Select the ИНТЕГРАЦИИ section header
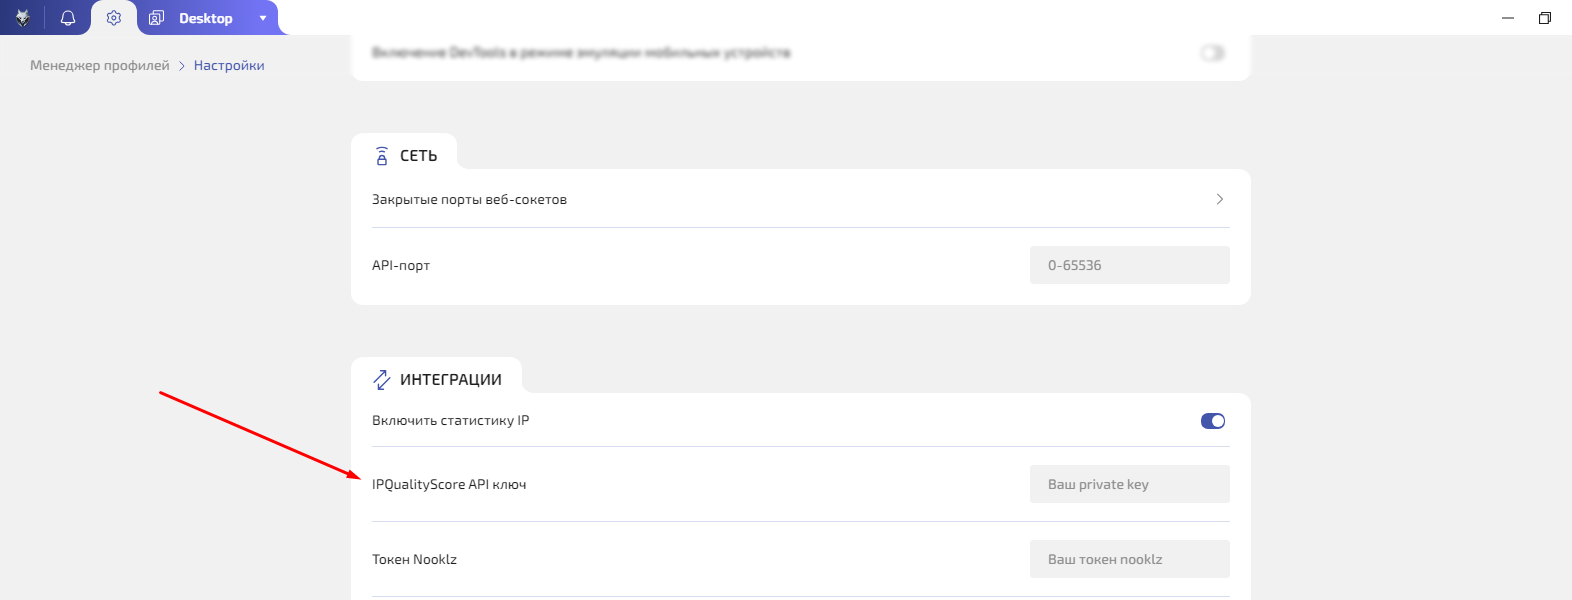 point(450,380)
